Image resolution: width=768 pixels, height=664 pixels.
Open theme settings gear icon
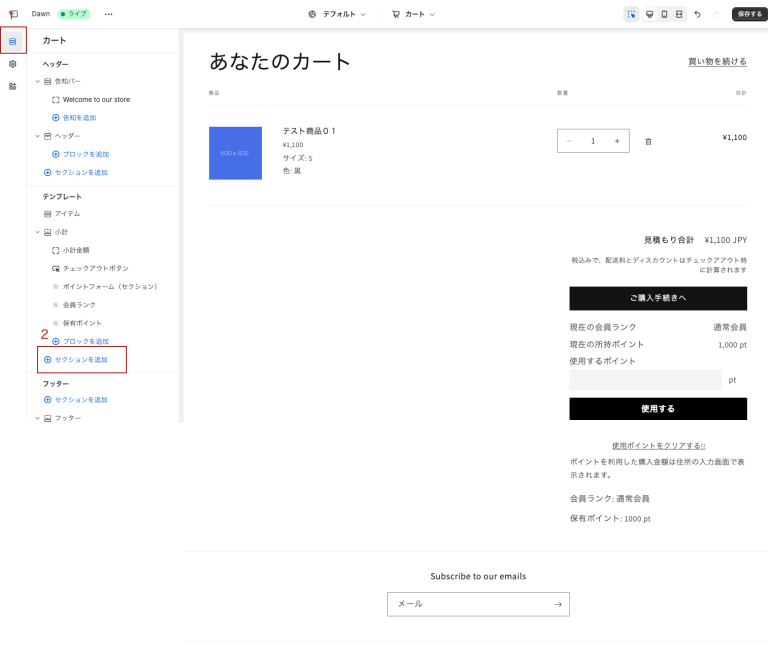point(13,64)
